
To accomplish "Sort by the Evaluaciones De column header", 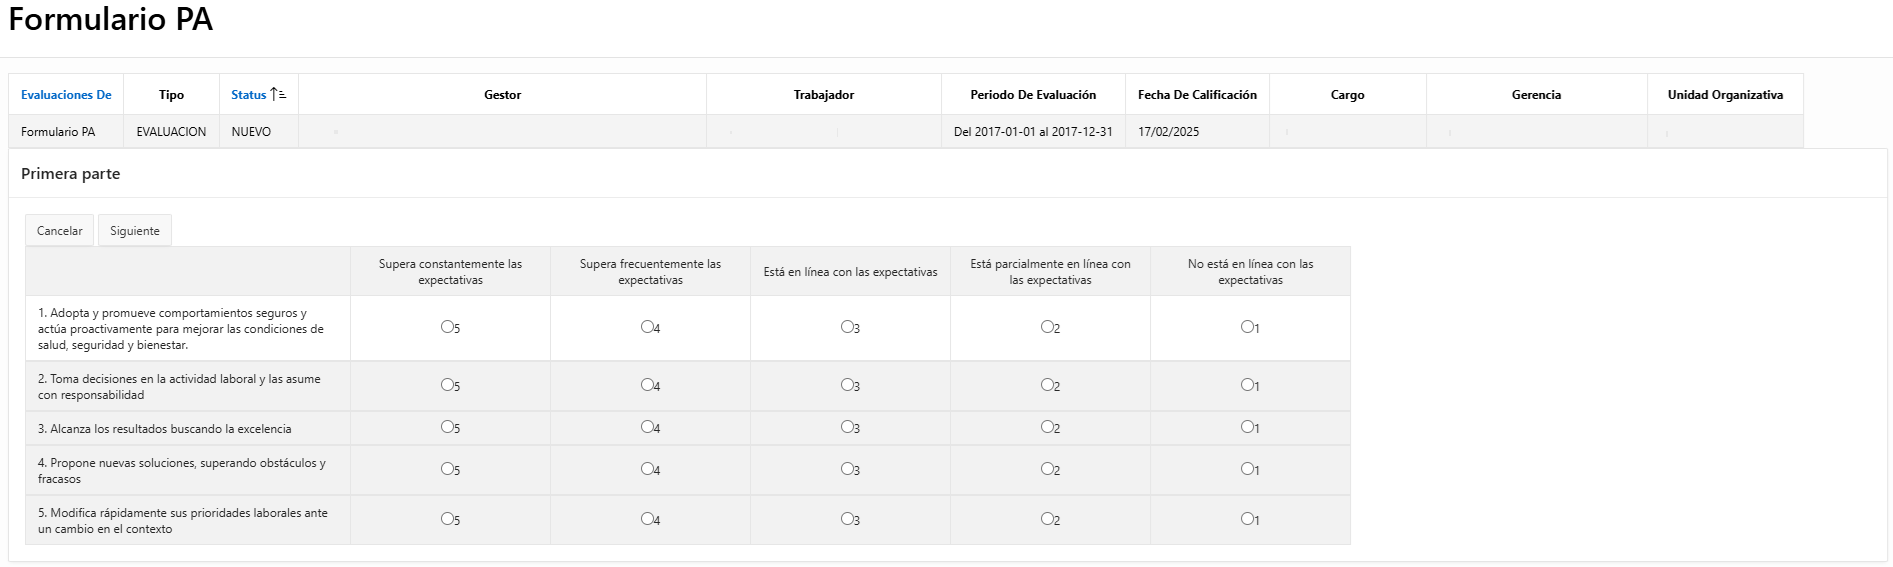I will tap(66, 95).
